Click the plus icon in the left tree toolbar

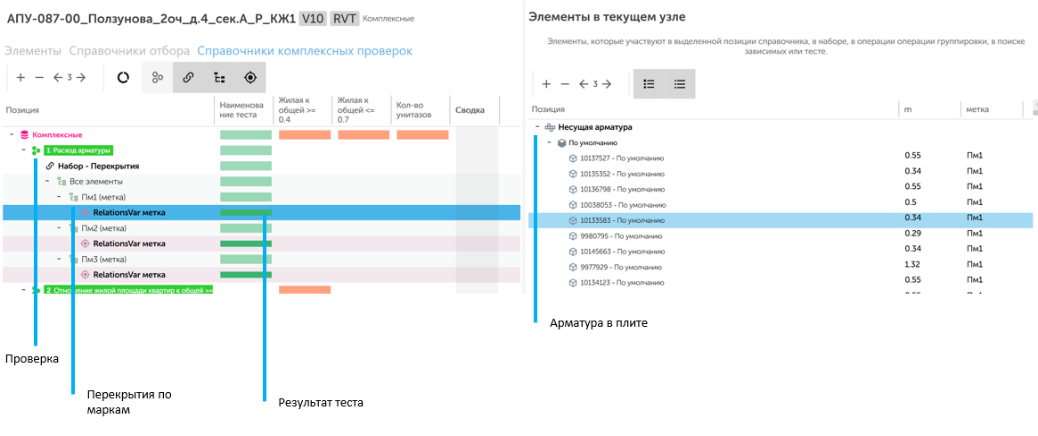(x=21, y=77)
